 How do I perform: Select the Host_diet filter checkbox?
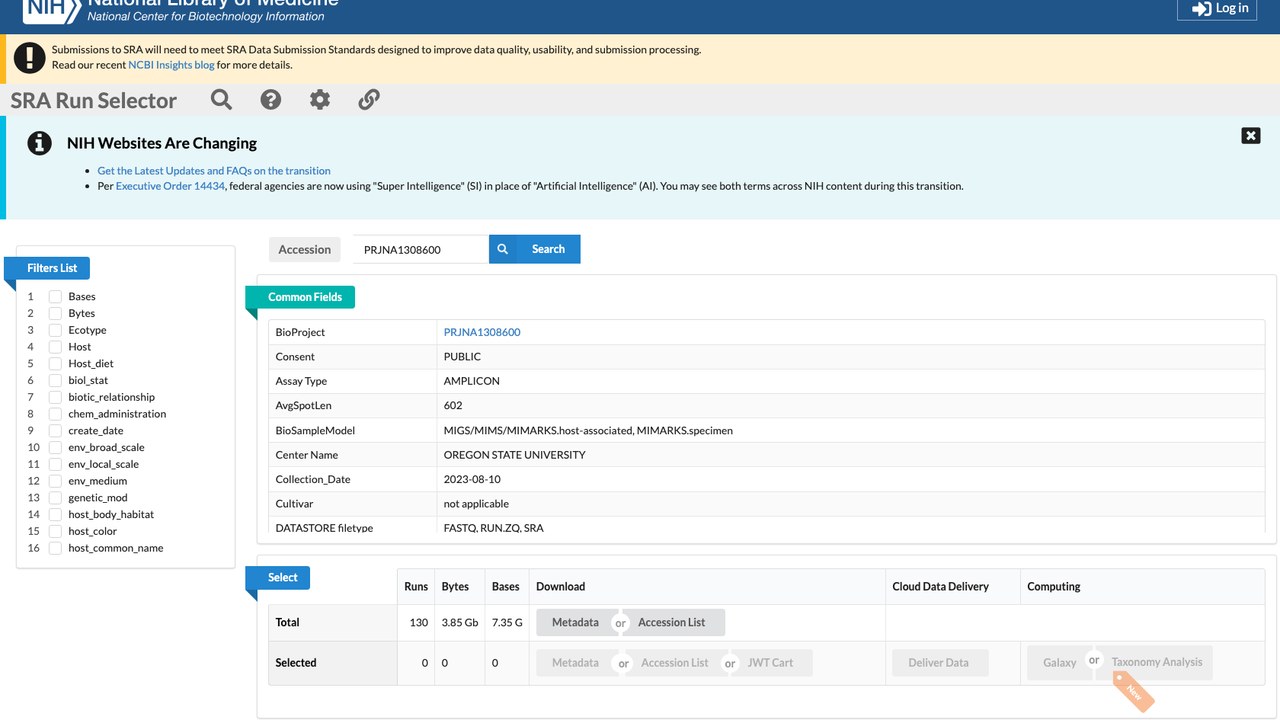(x=56, y=364)
